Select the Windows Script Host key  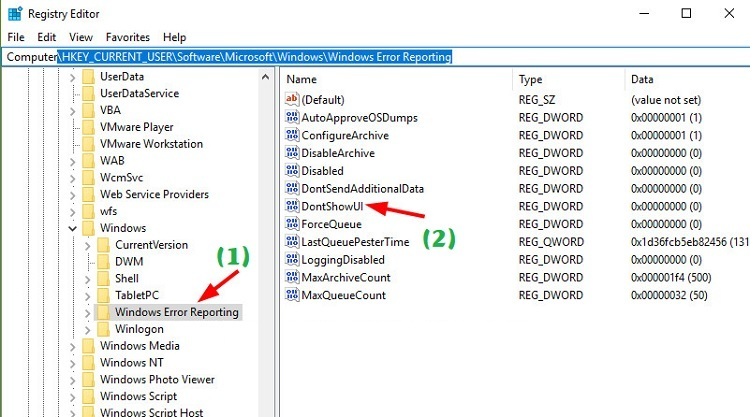(151, 412)
